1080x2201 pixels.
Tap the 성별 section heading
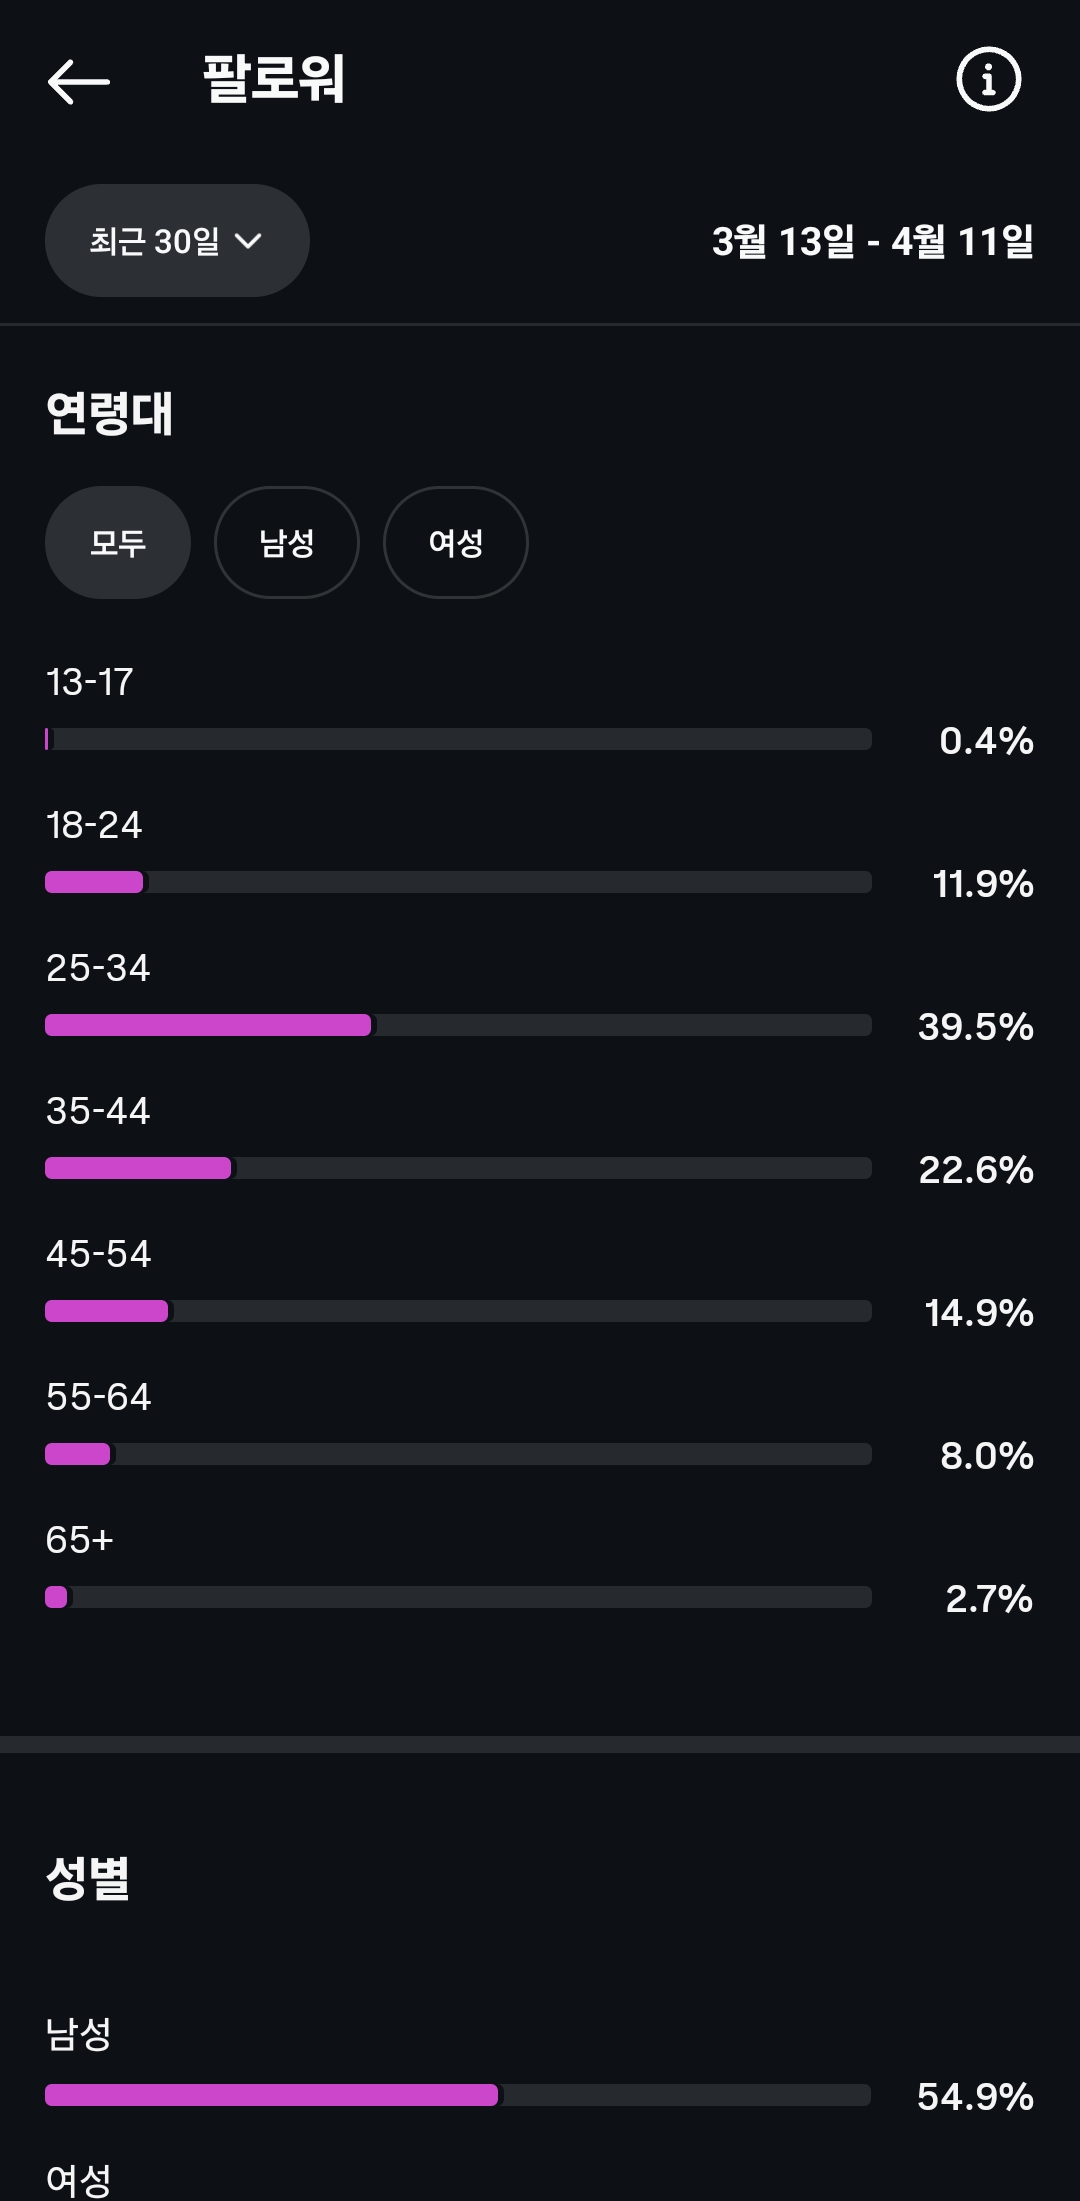click(88, 1878)
